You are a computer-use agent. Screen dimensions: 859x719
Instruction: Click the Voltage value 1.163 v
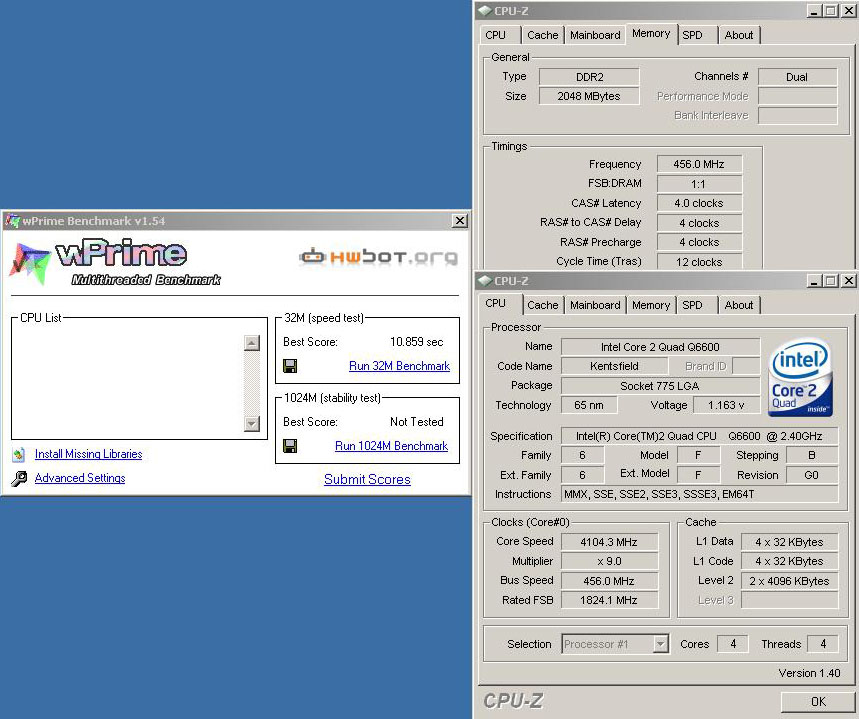(726, 405)
